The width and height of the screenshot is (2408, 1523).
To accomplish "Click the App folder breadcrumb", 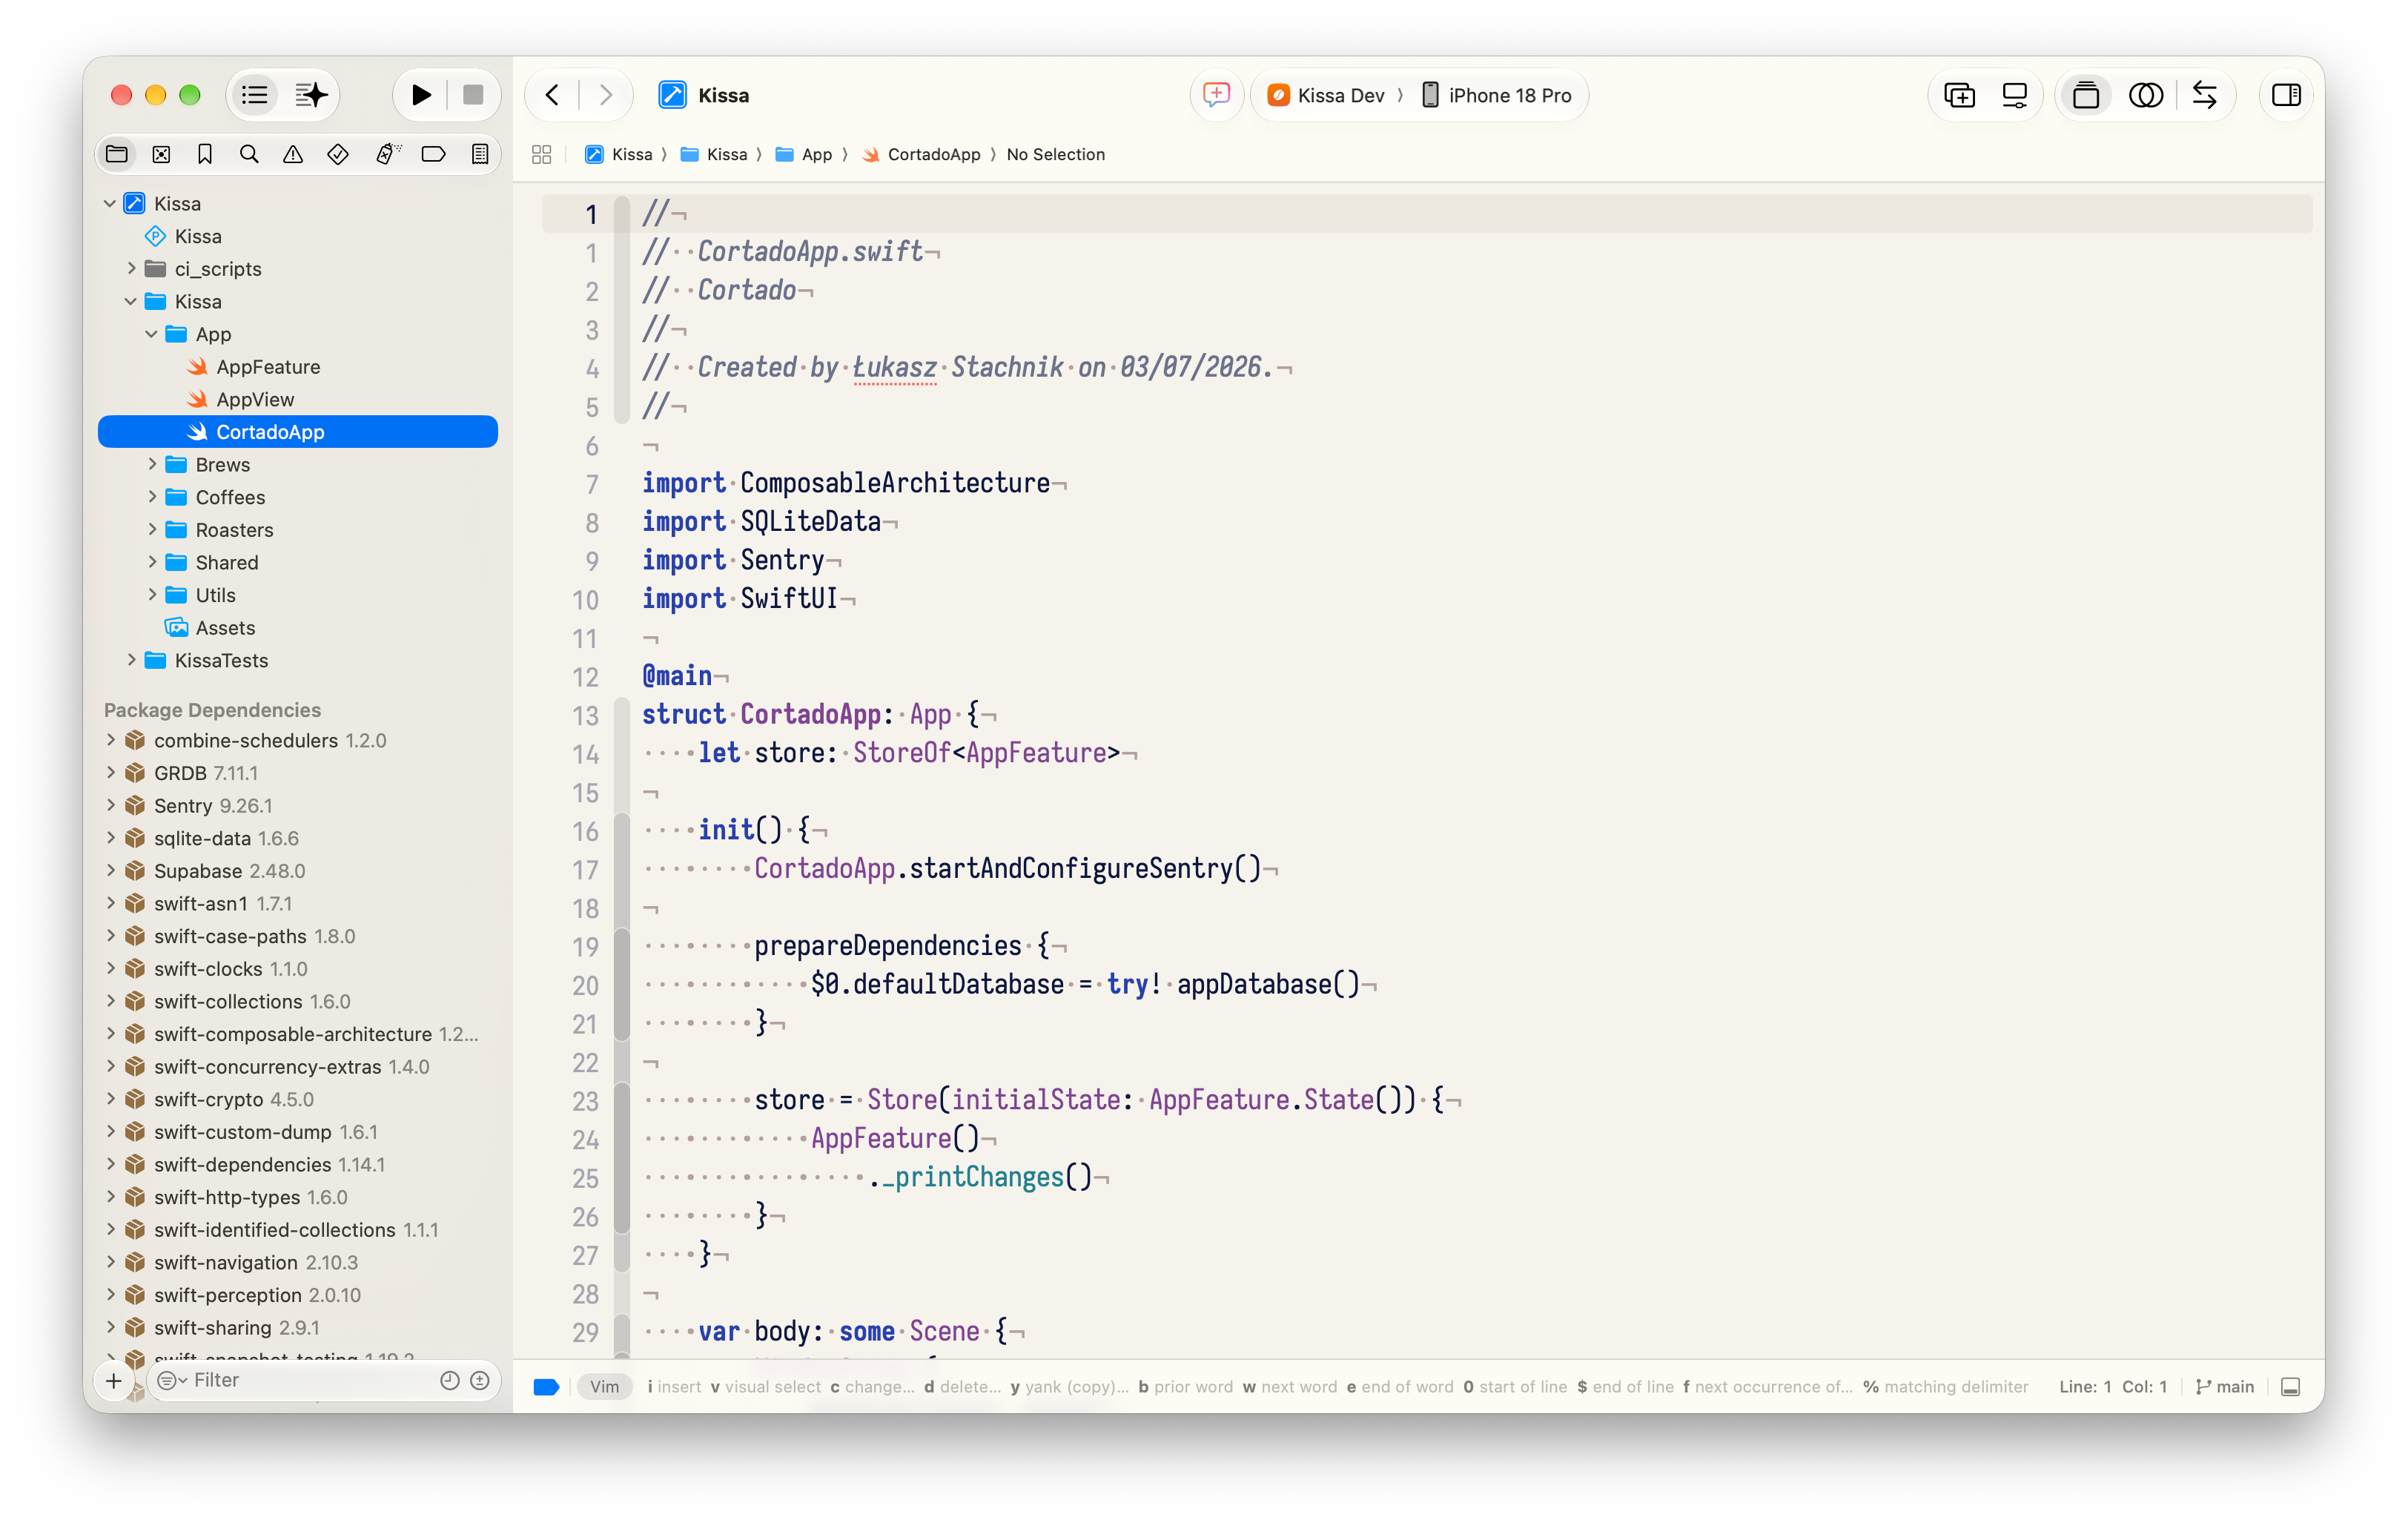I will (x=804, y=154).
